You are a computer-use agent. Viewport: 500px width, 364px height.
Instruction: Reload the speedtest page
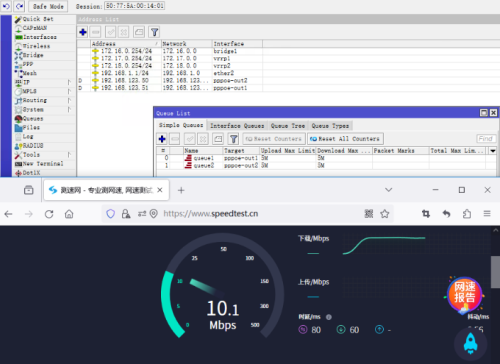[49, 214]
